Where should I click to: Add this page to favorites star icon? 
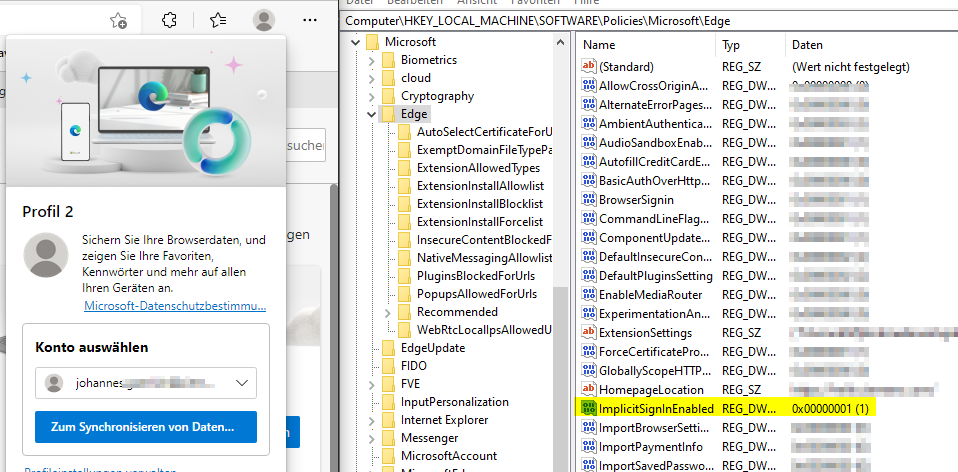(119, 21)
